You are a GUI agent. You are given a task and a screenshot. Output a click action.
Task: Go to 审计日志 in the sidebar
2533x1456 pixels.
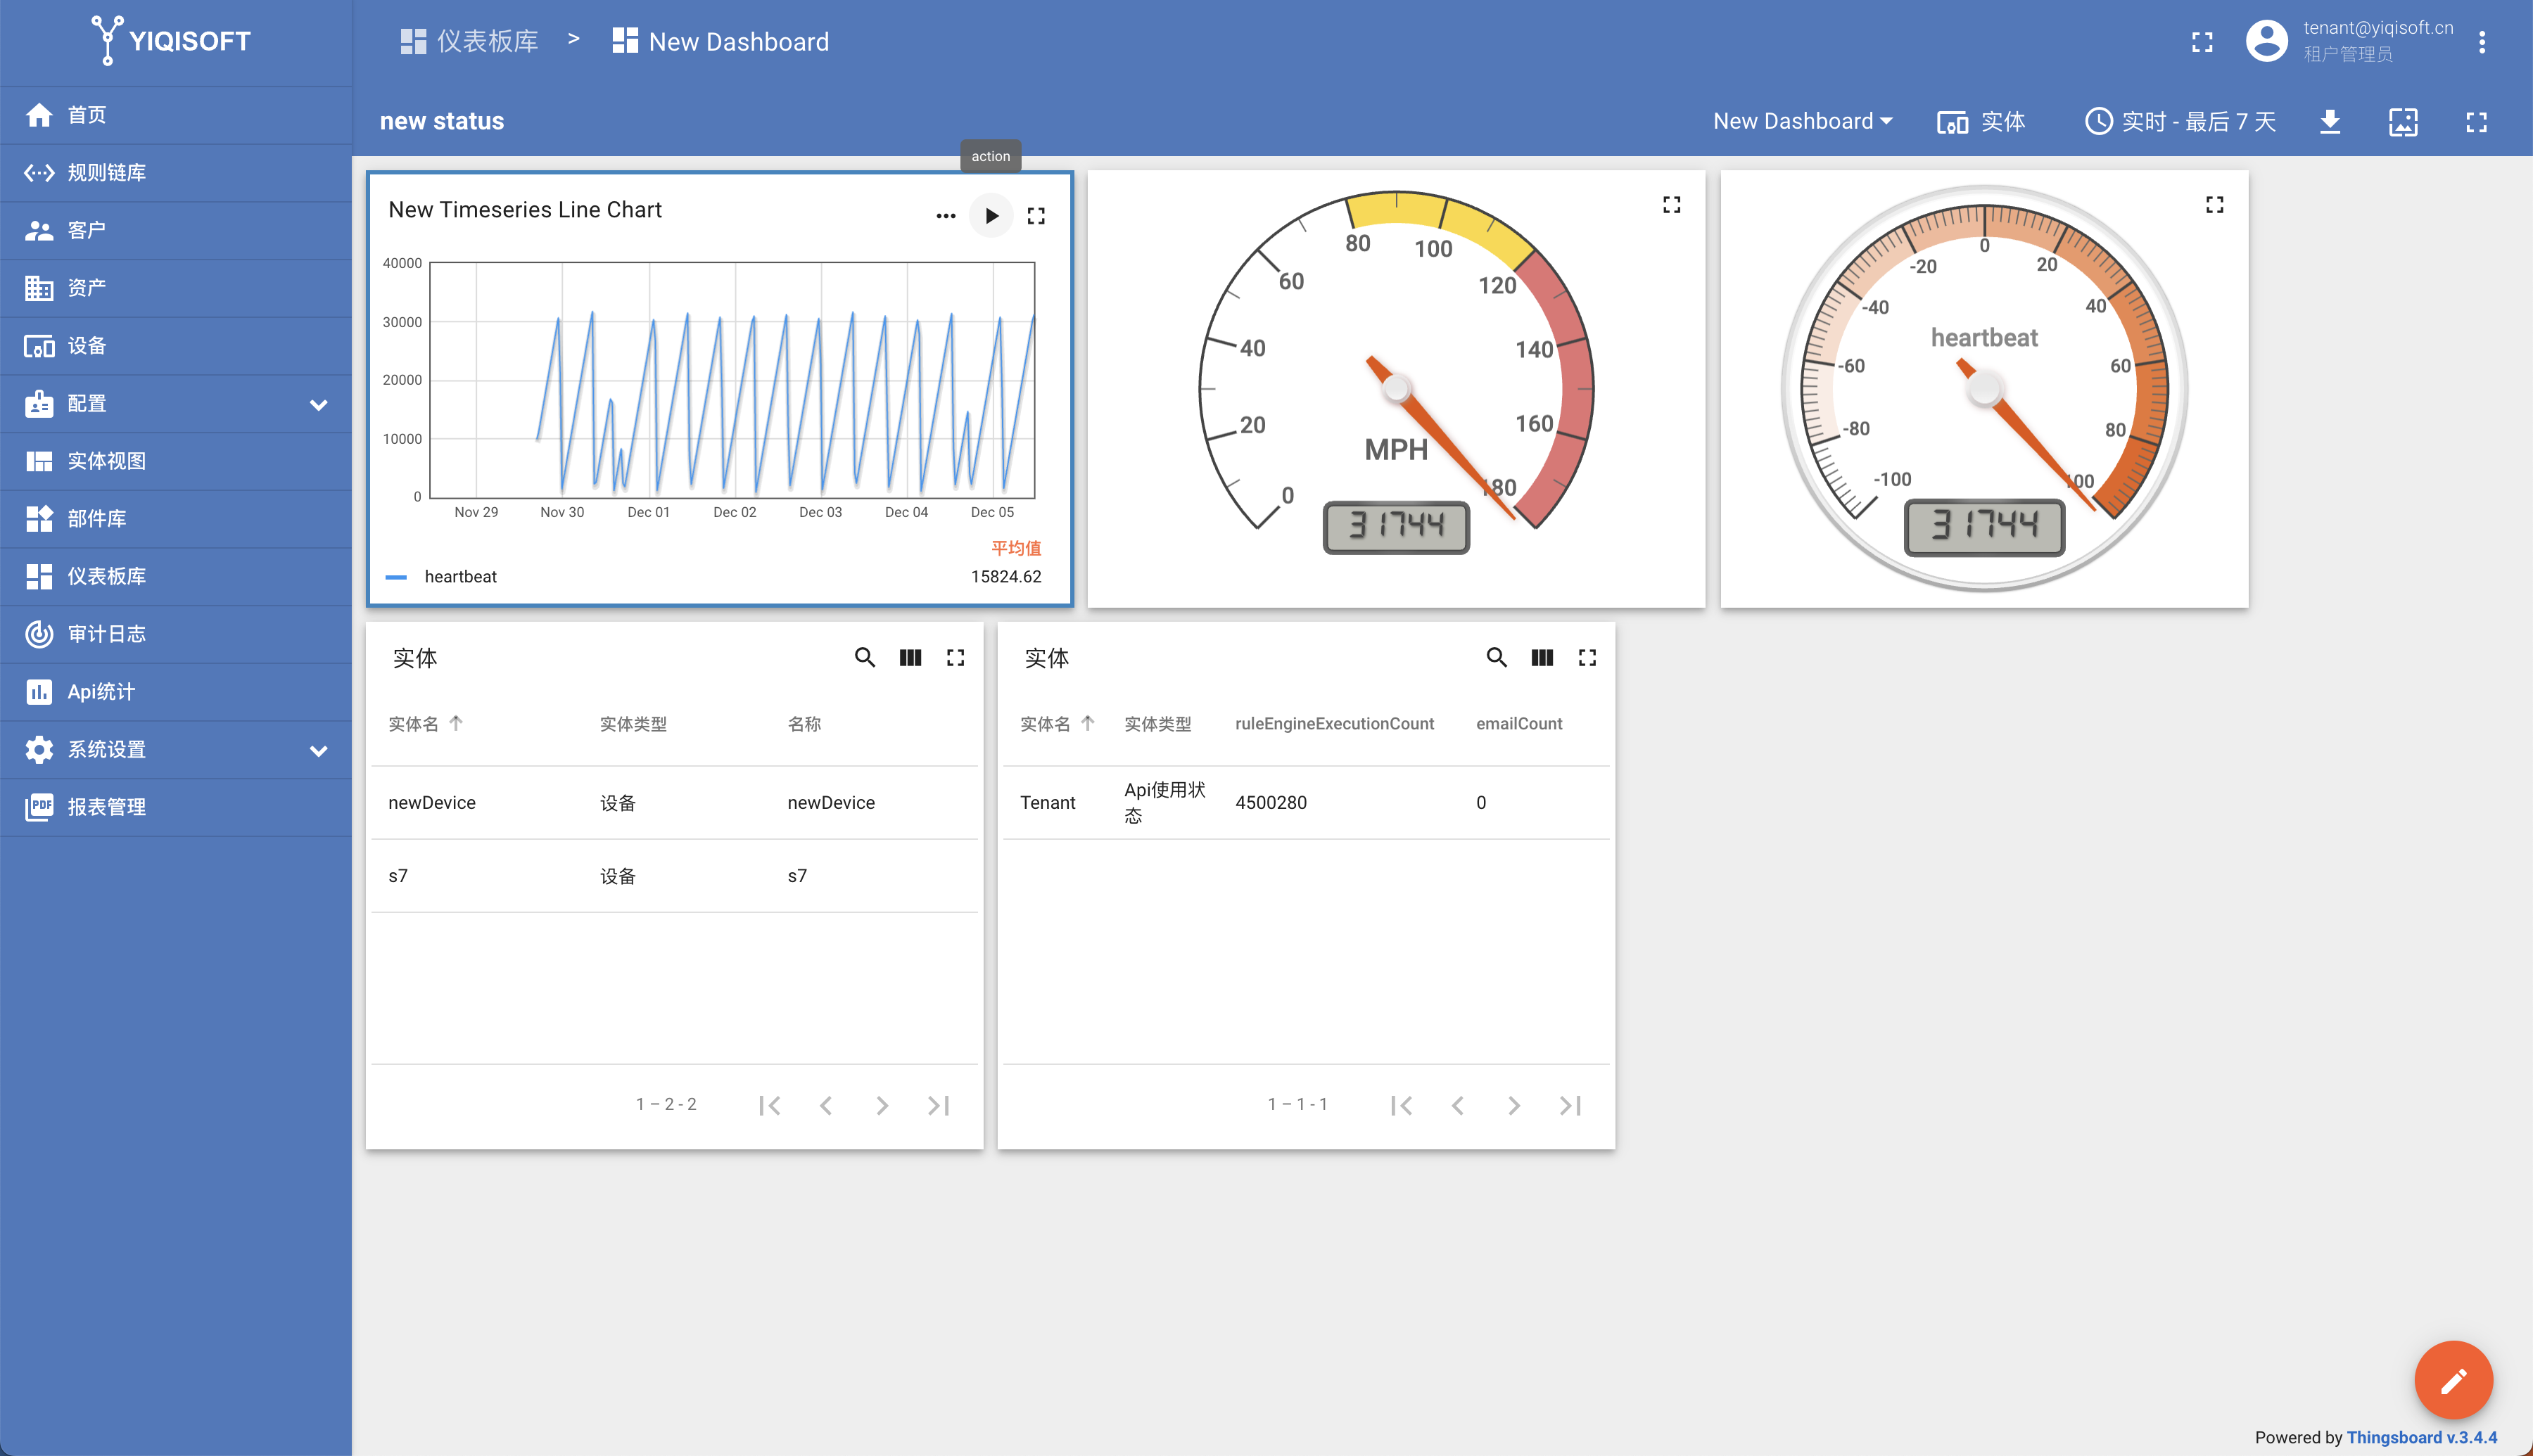click(106, 634)
